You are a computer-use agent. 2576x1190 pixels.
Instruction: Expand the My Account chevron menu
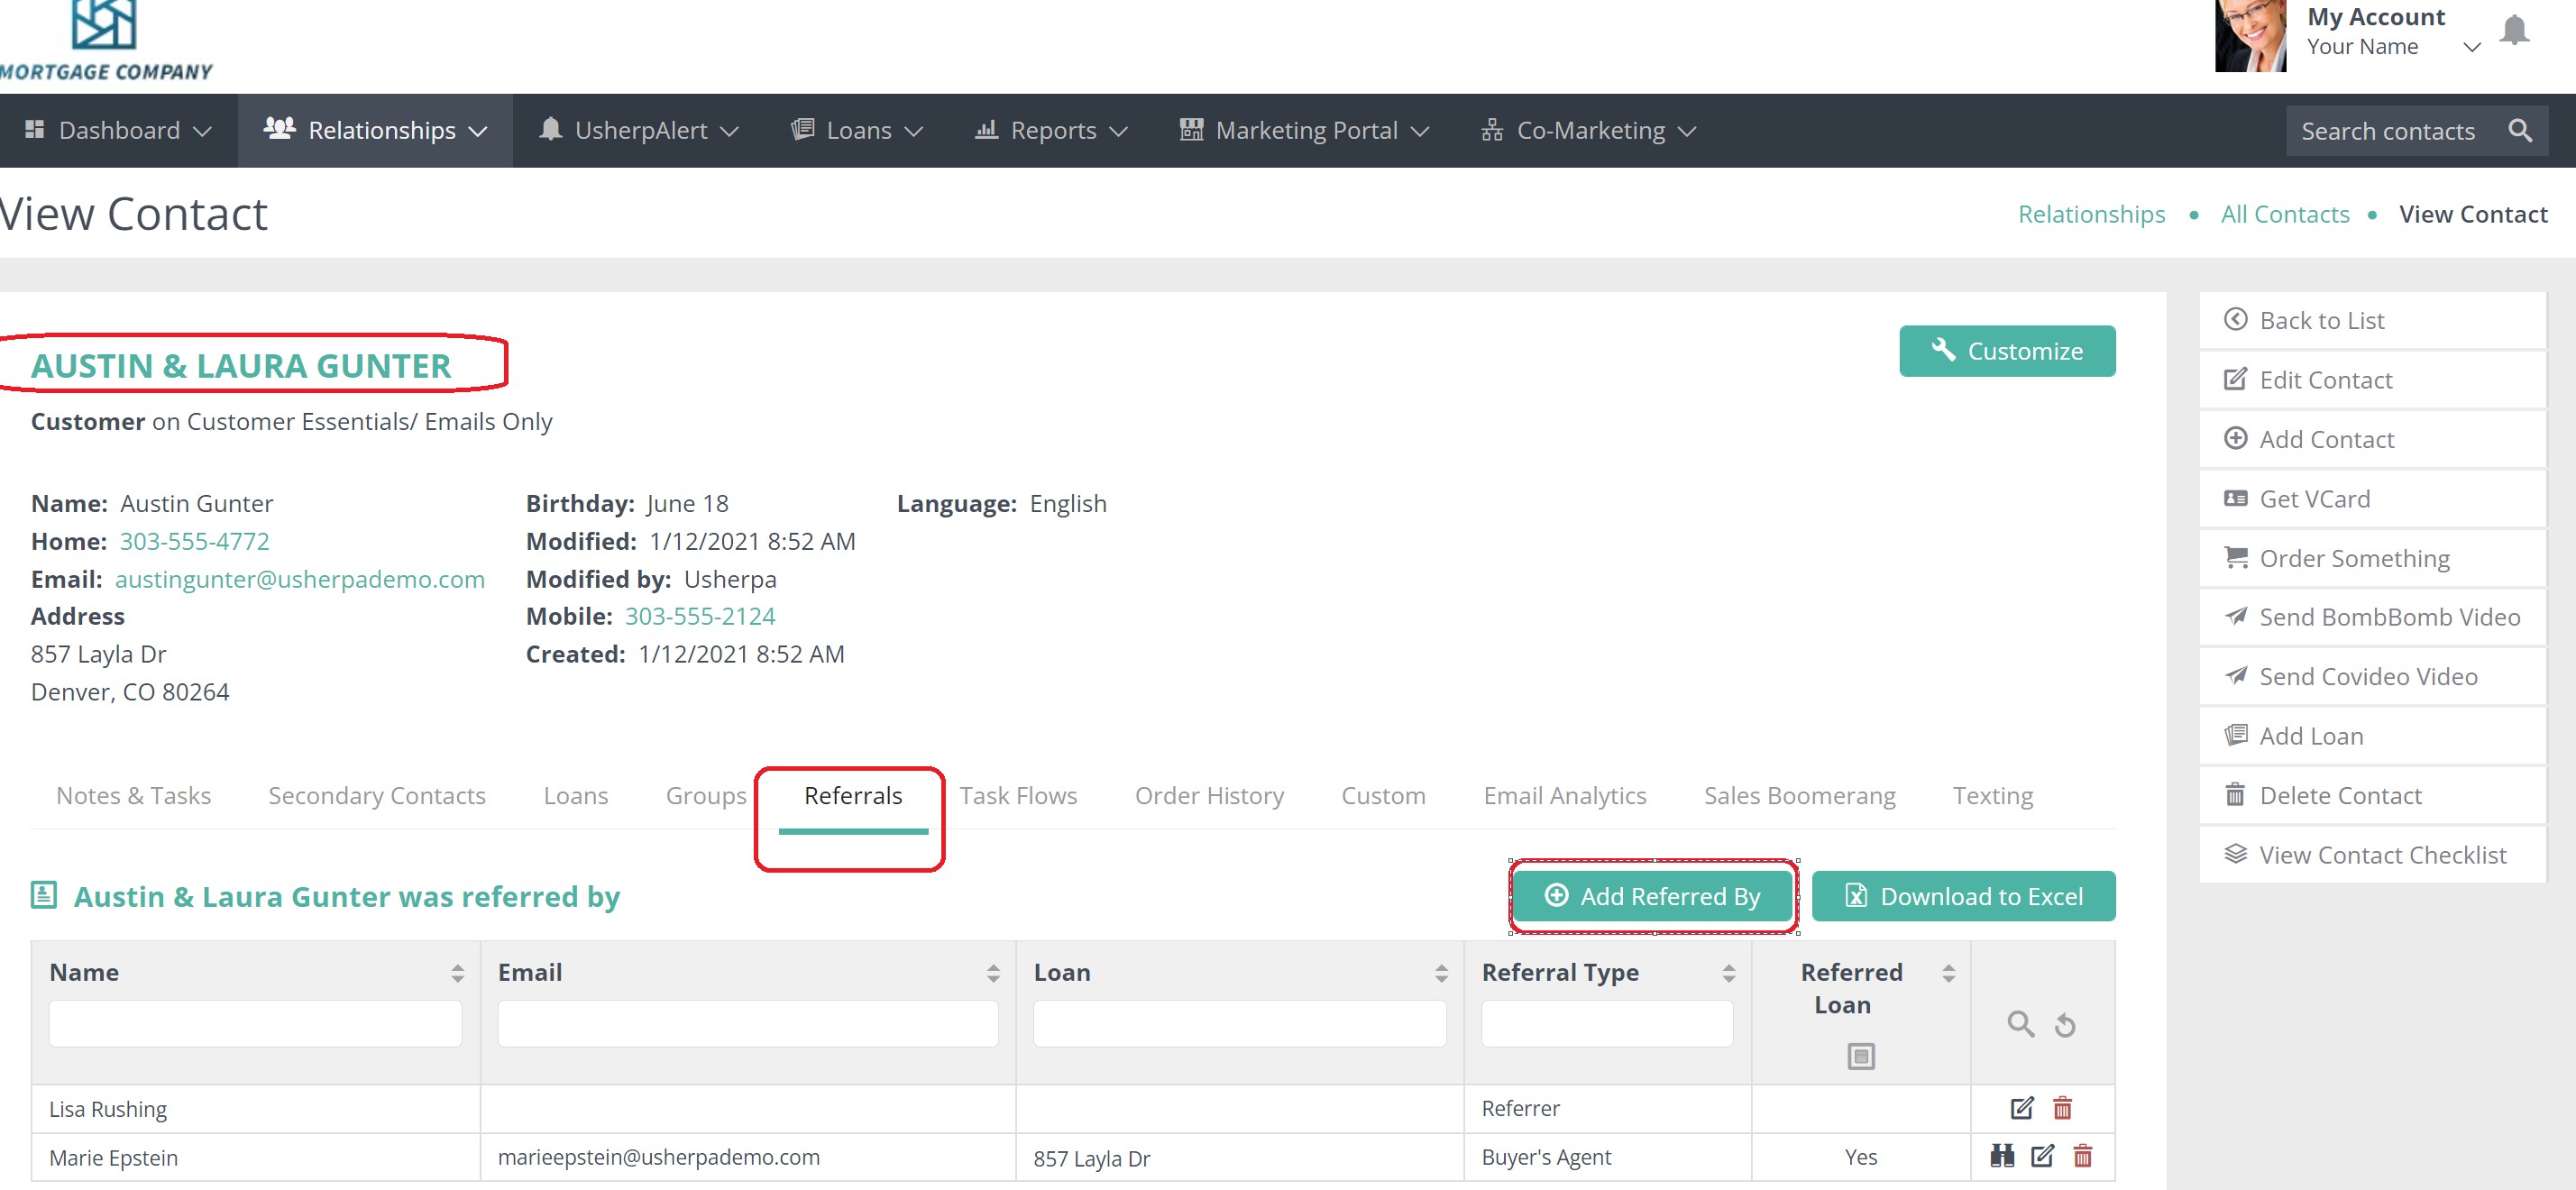pos(2471,47)
